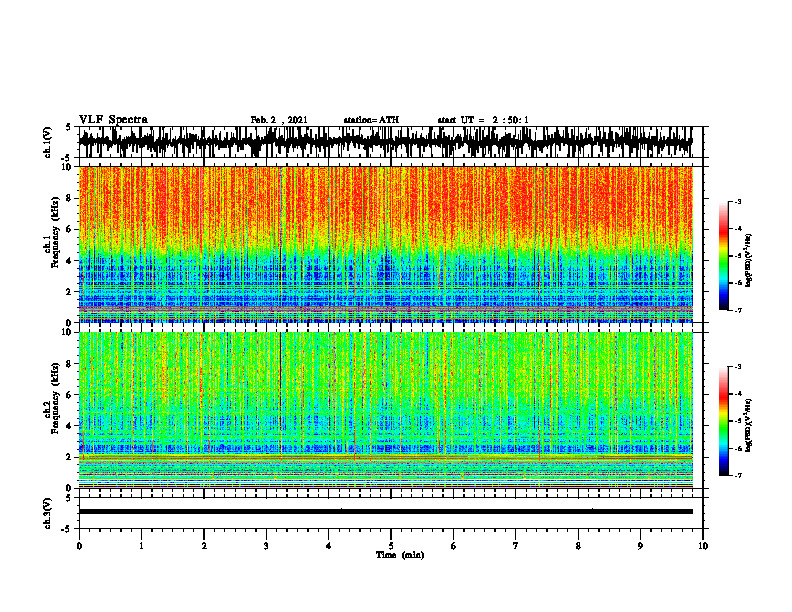Click the ch.1 frequency axis "6" tick label

[x=70, y=230]
